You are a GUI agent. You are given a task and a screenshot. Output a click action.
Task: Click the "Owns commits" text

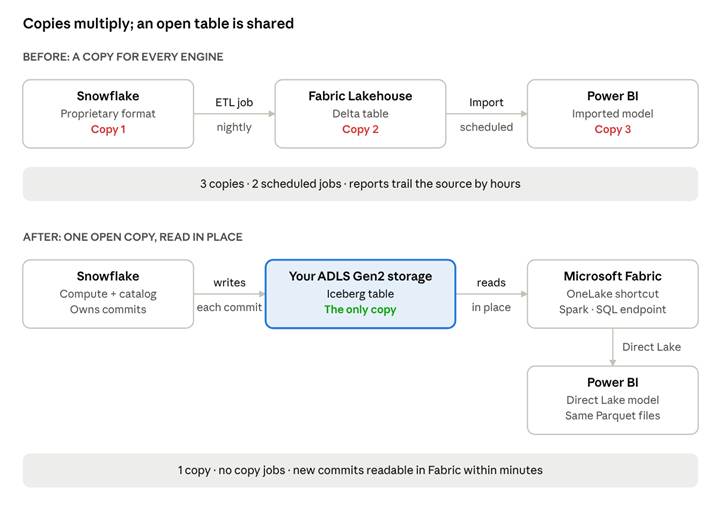108,310
